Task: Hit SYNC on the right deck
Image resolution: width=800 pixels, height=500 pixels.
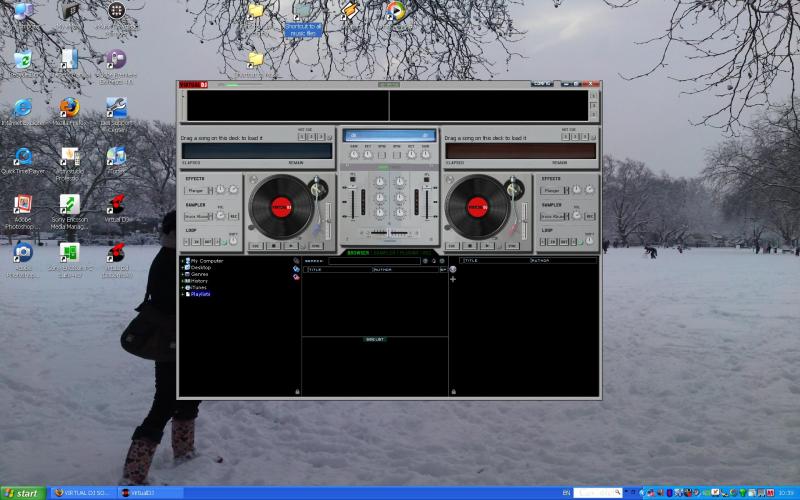Action: pos(514,245)
